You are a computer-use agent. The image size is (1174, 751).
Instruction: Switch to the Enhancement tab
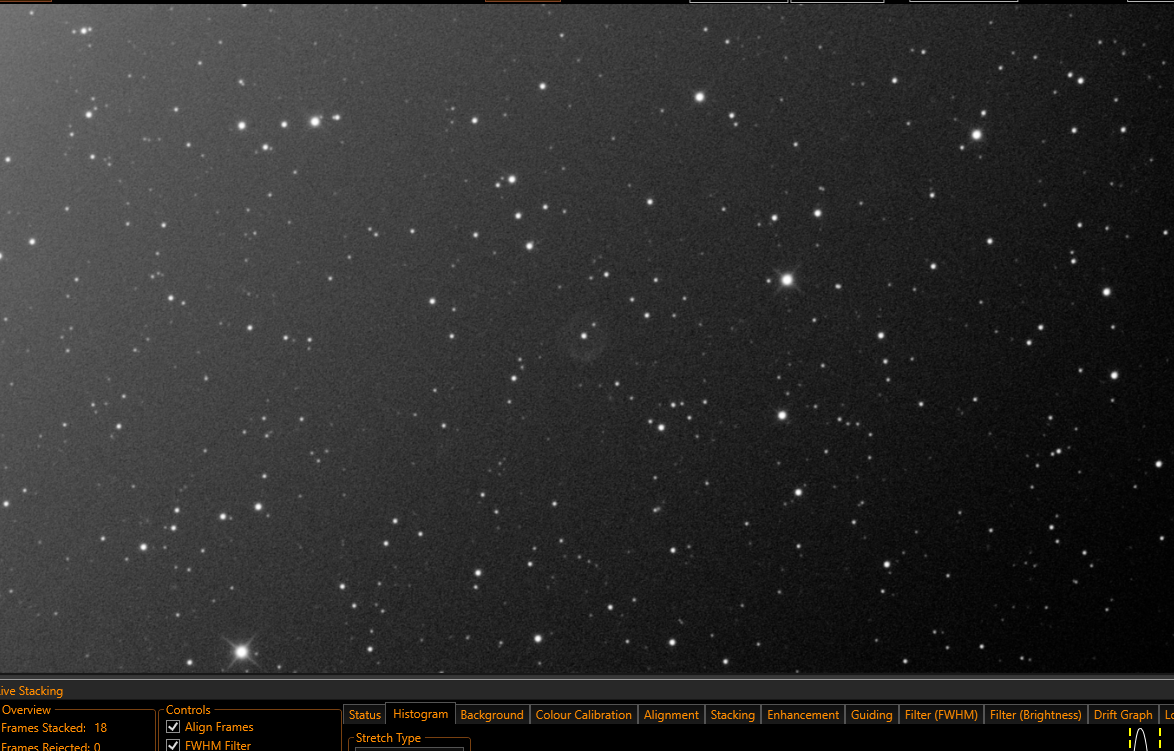tap(803, 715)
